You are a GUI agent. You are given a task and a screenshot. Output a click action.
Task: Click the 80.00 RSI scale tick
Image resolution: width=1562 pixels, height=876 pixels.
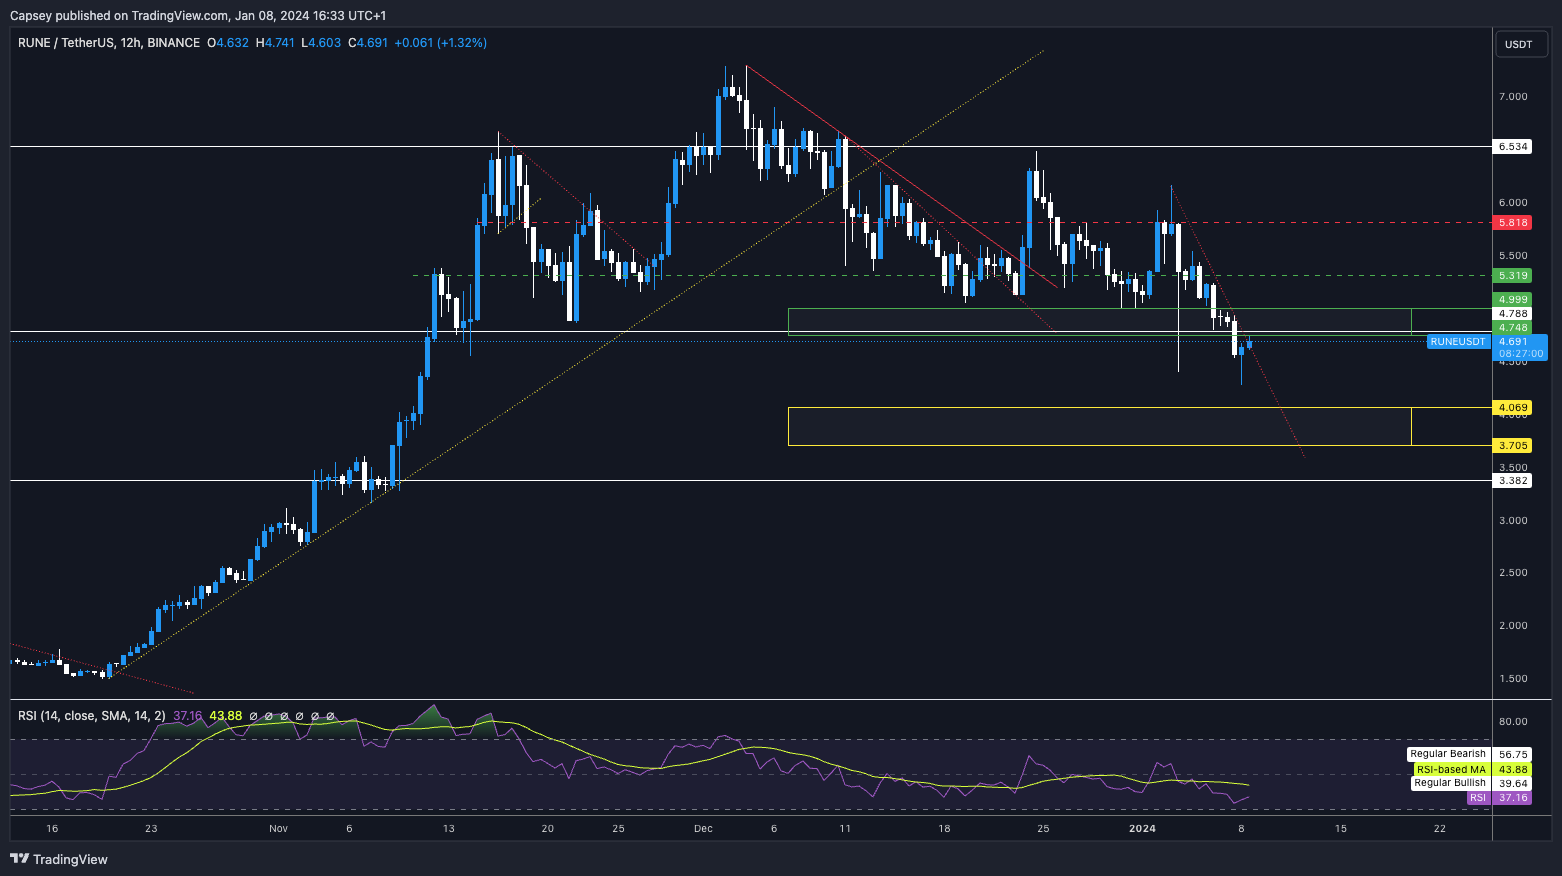tap(1513, 722)
